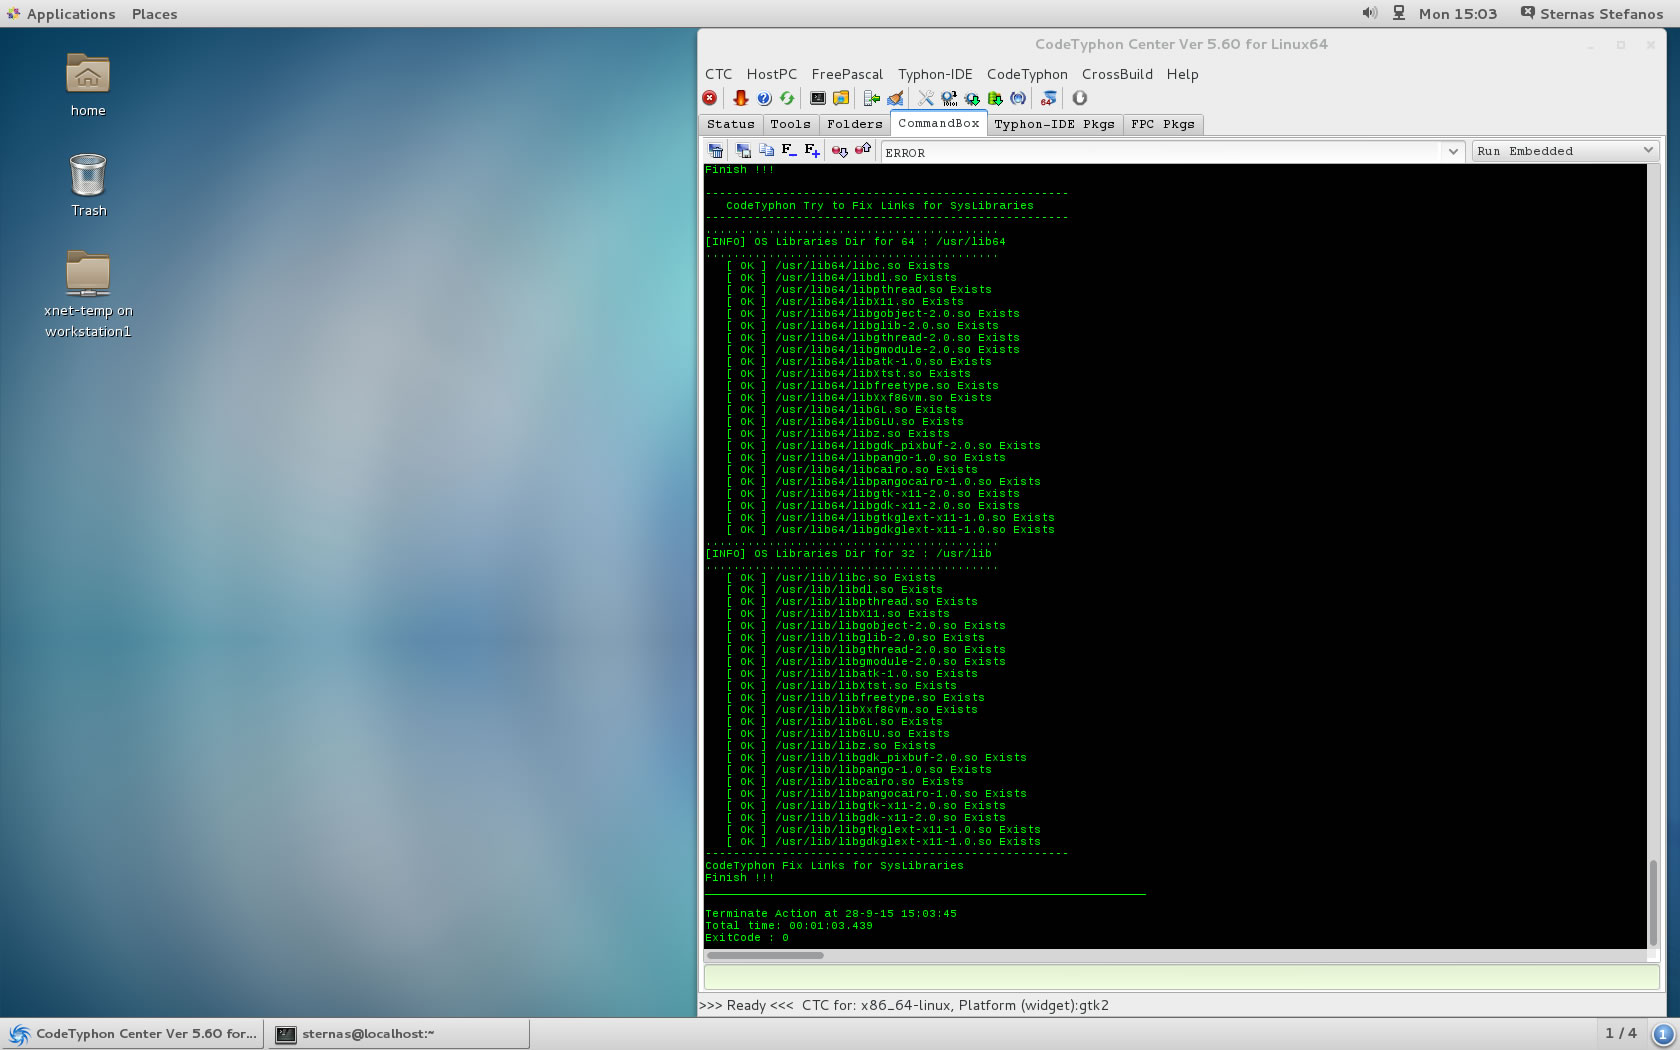Viewport: 1680px width, 1050px height.
Task: Click the yellow folder icon in toolbar
Action: 841,98
